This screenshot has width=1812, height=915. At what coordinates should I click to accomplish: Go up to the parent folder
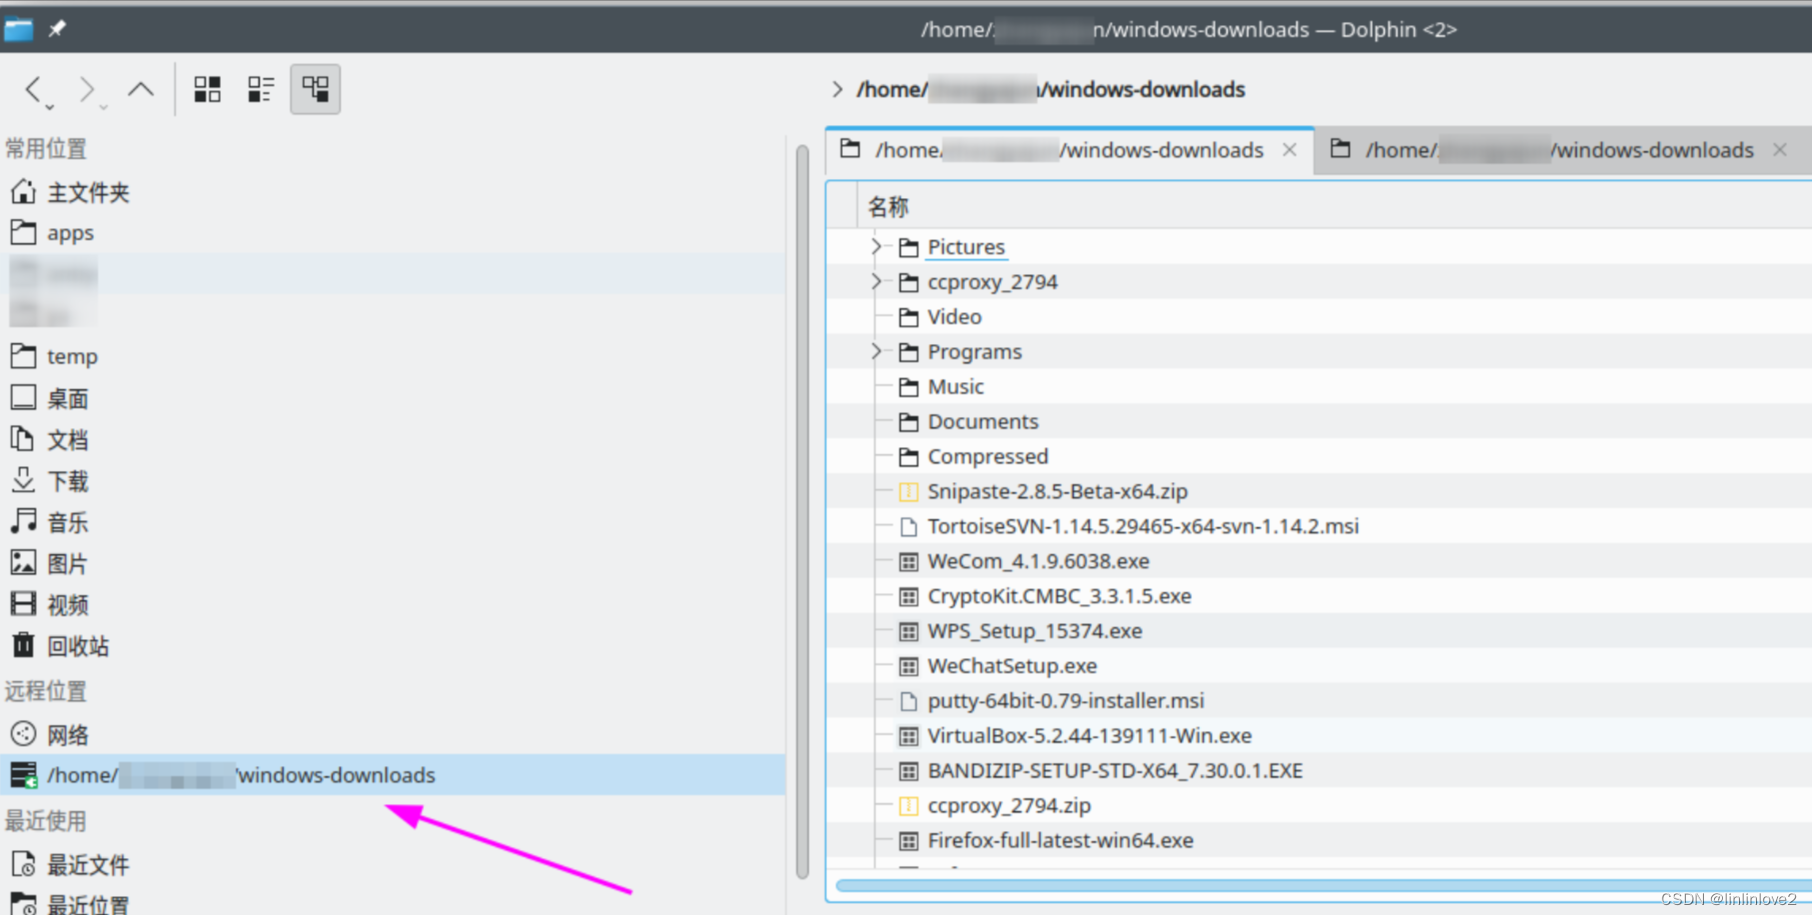tap(141, 89)
